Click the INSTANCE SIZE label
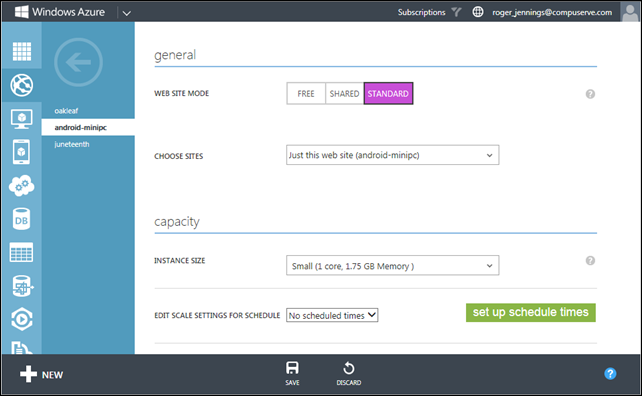Viewport: 642px width, 396px height. 179,260
